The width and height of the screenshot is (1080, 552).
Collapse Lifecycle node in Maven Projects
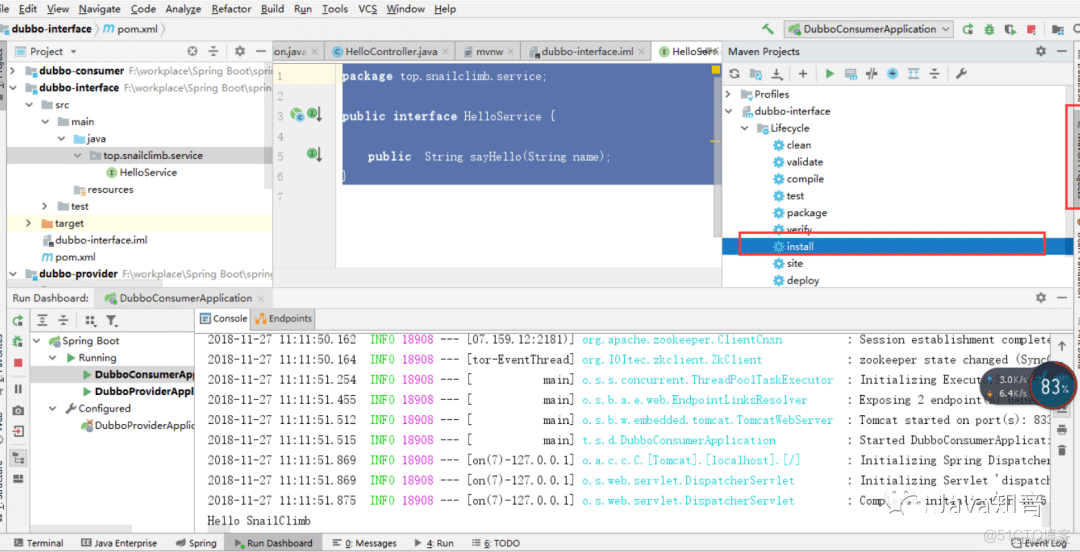coord(745,127)
